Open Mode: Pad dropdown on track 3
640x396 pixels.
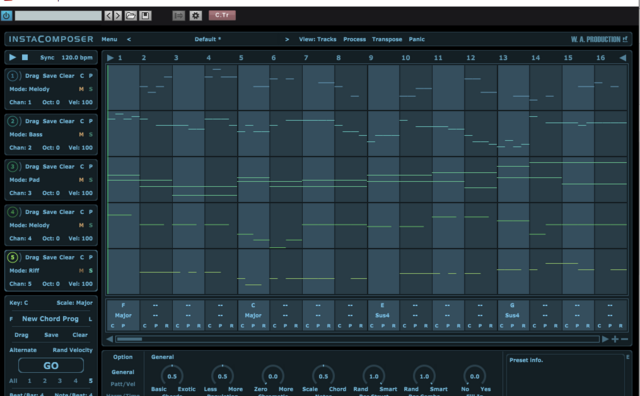pos(24,180)
